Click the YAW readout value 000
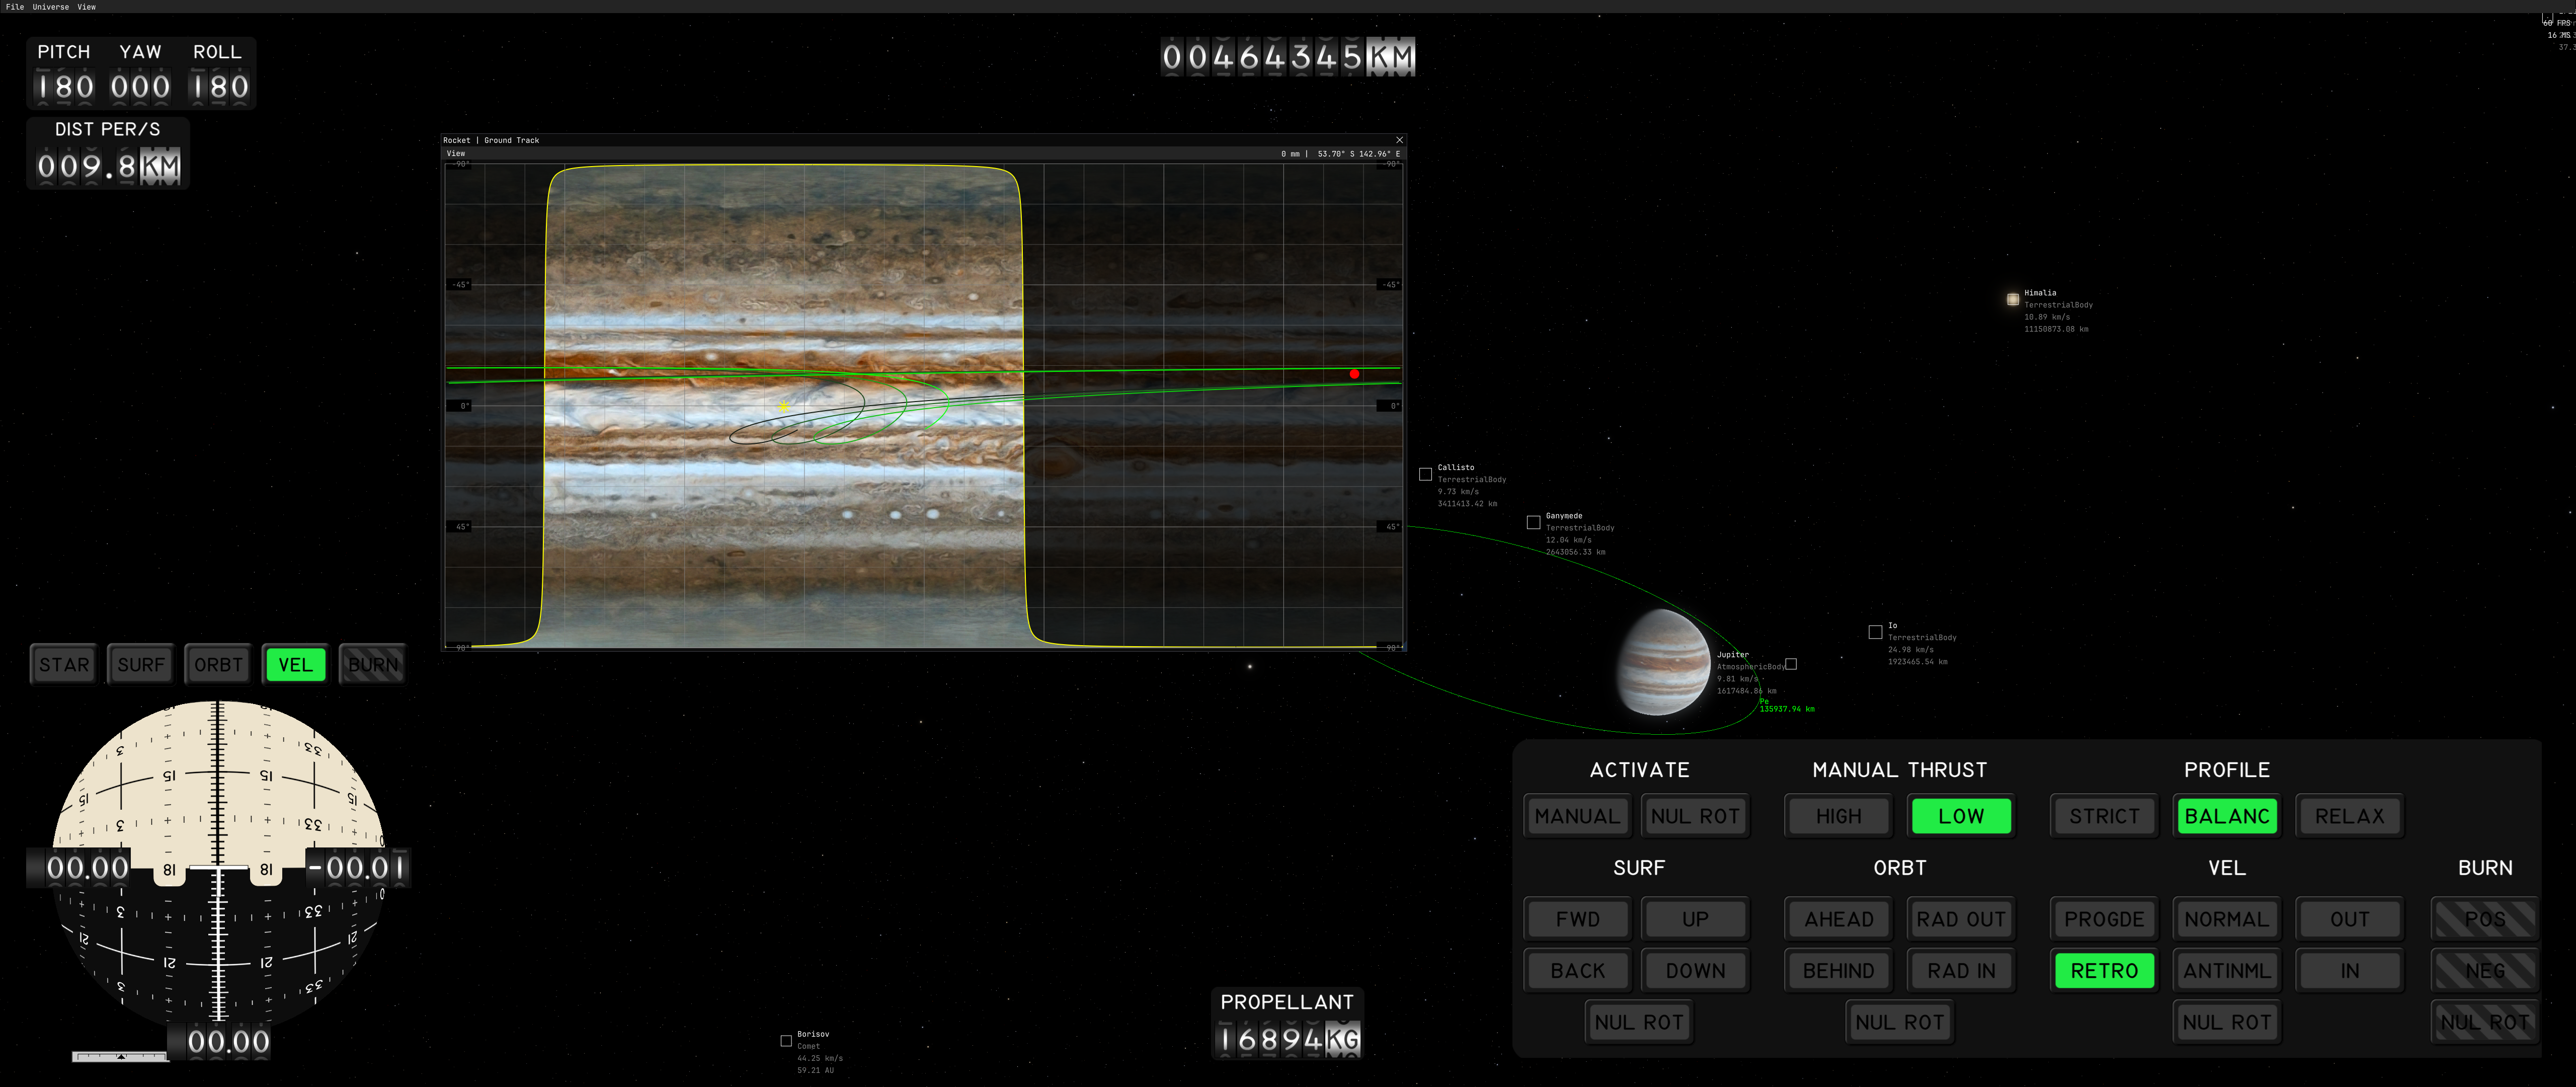 pos(140,87)
